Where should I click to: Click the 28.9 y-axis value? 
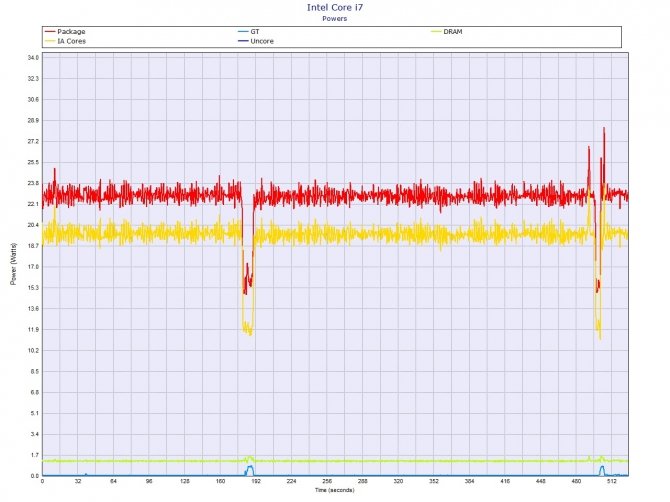[x=33, y=120]
